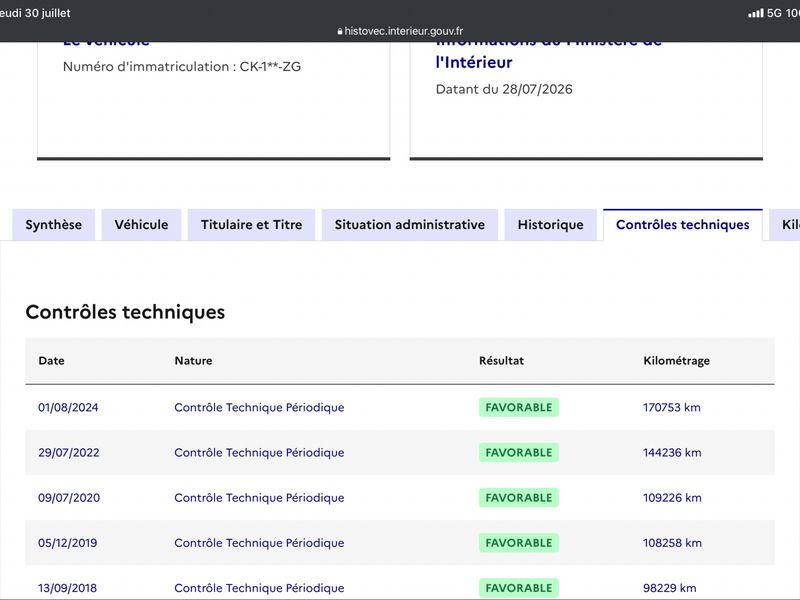
Task: Click the 144236 km mileage value
Action: coord(672,453)
